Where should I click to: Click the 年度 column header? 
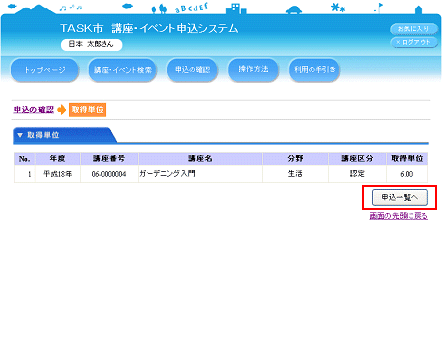[x=58, y=159]
